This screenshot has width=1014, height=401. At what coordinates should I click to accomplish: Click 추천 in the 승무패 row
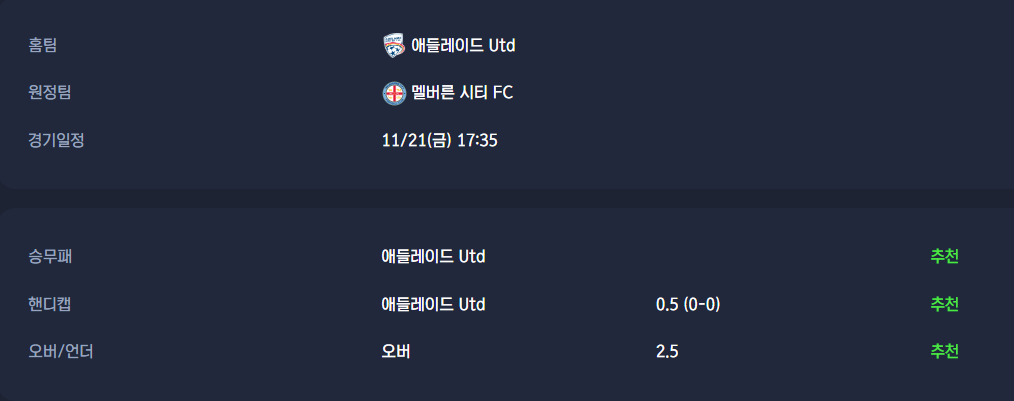[944, 256]
